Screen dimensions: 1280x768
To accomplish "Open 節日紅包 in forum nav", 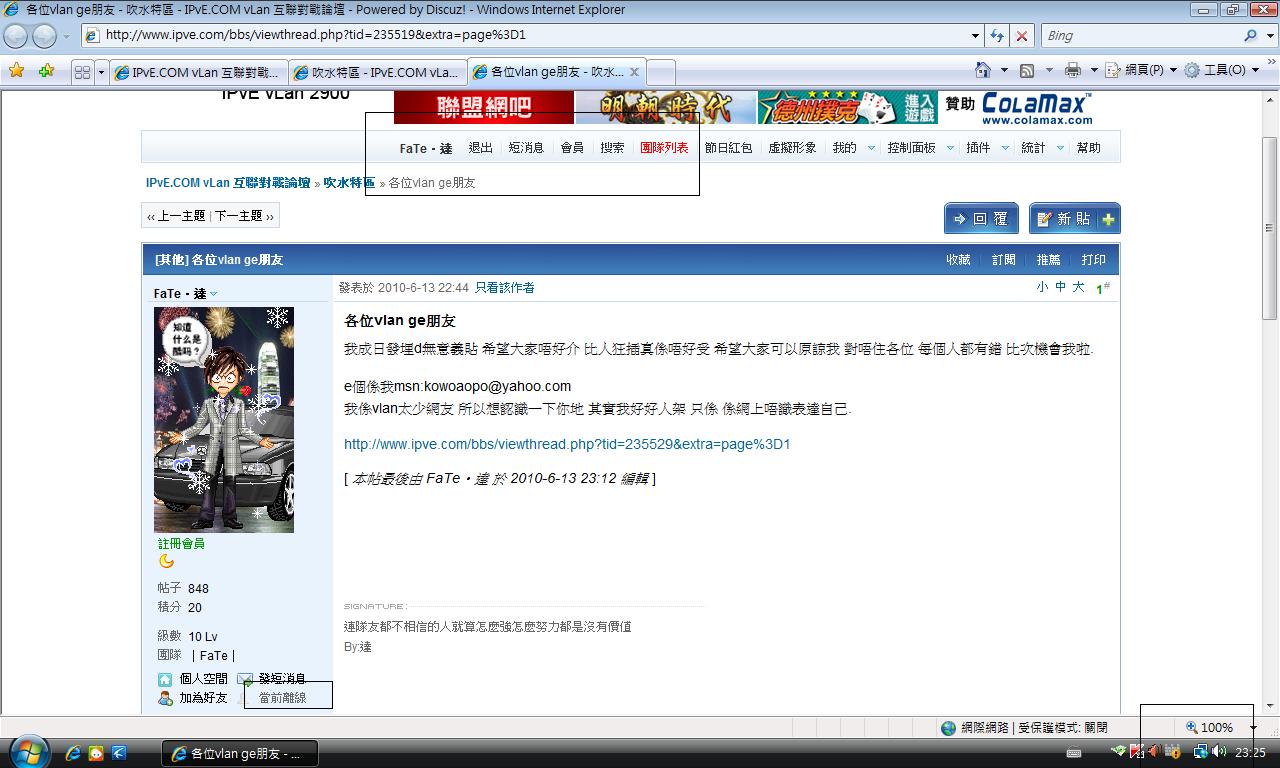I will pyautogui.click(x=728, y=148).
